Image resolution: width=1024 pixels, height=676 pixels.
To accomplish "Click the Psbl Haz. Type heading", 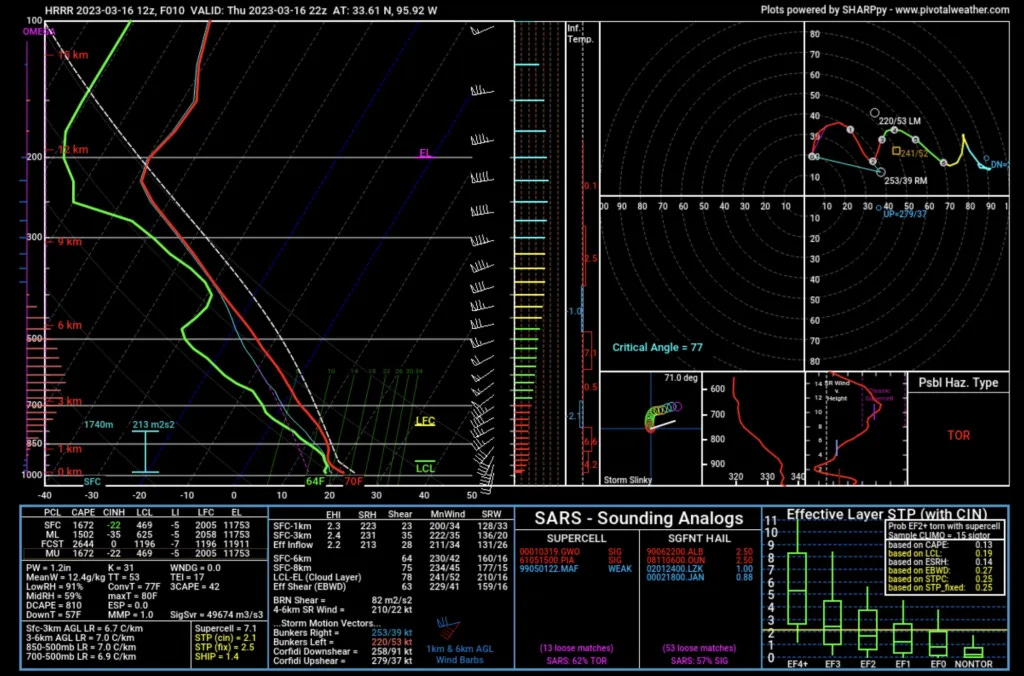I will click(958, 383).
